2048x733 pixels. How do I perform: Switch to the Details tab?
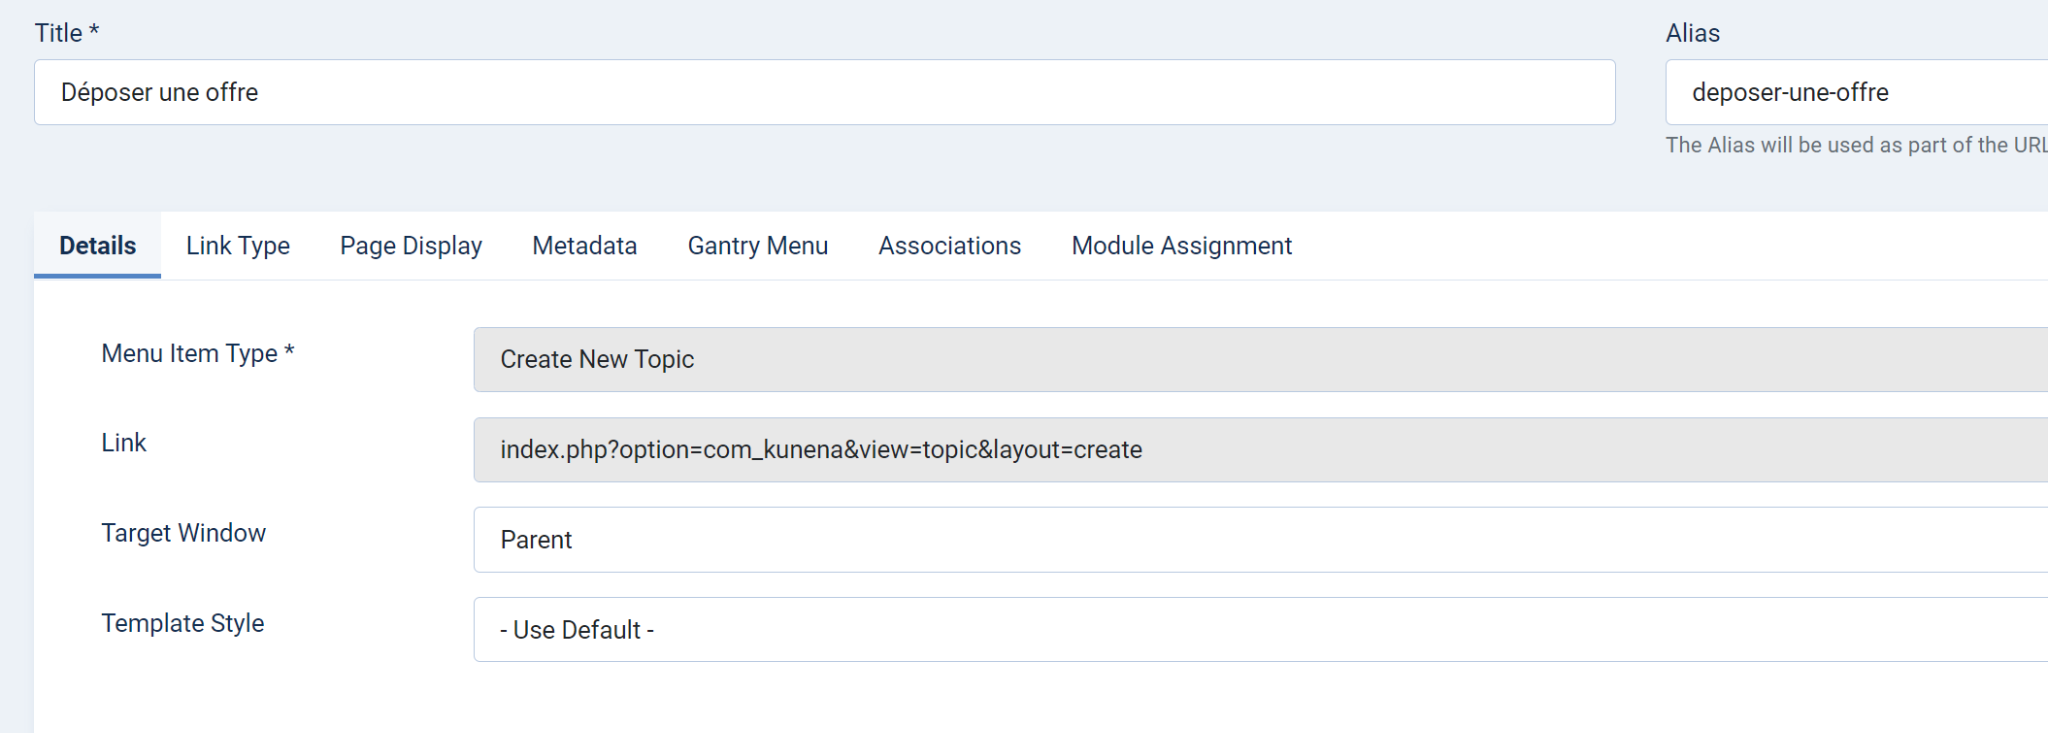click(x=97, y=246)
